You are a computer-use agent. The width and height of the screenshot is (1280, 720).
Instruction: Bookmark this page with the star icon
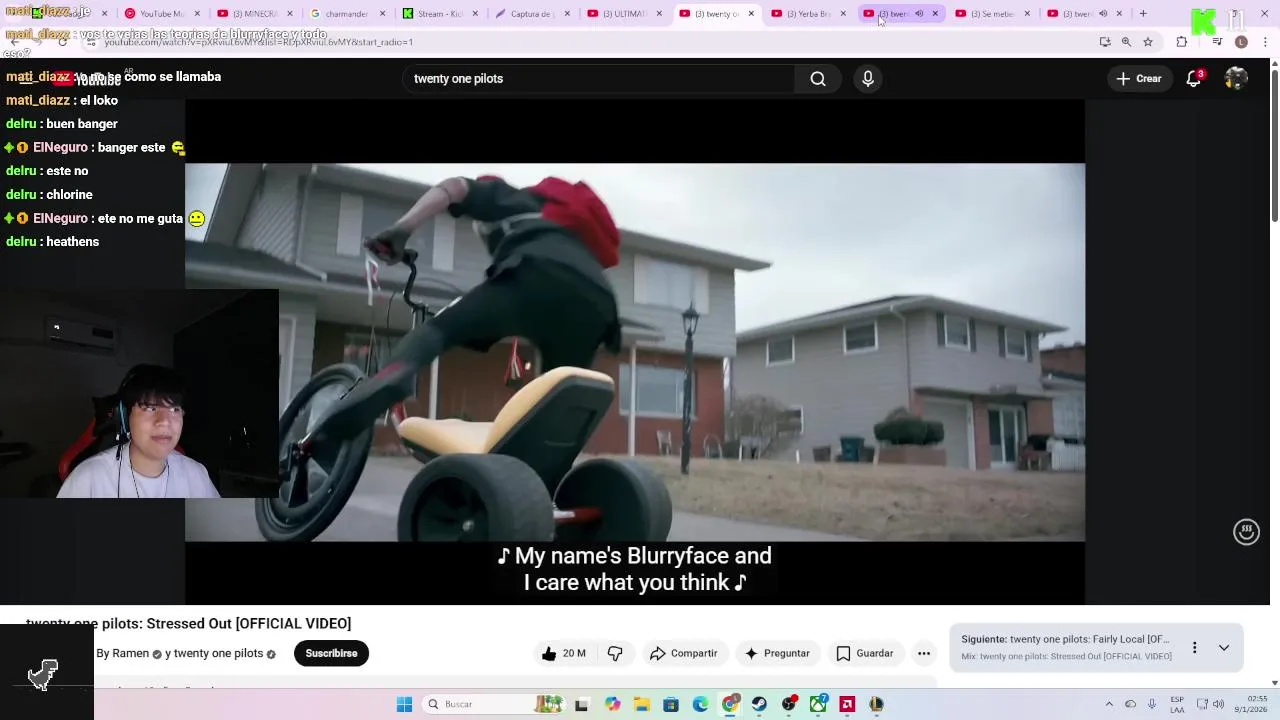pyautogui.click(x=1148, y=42)
